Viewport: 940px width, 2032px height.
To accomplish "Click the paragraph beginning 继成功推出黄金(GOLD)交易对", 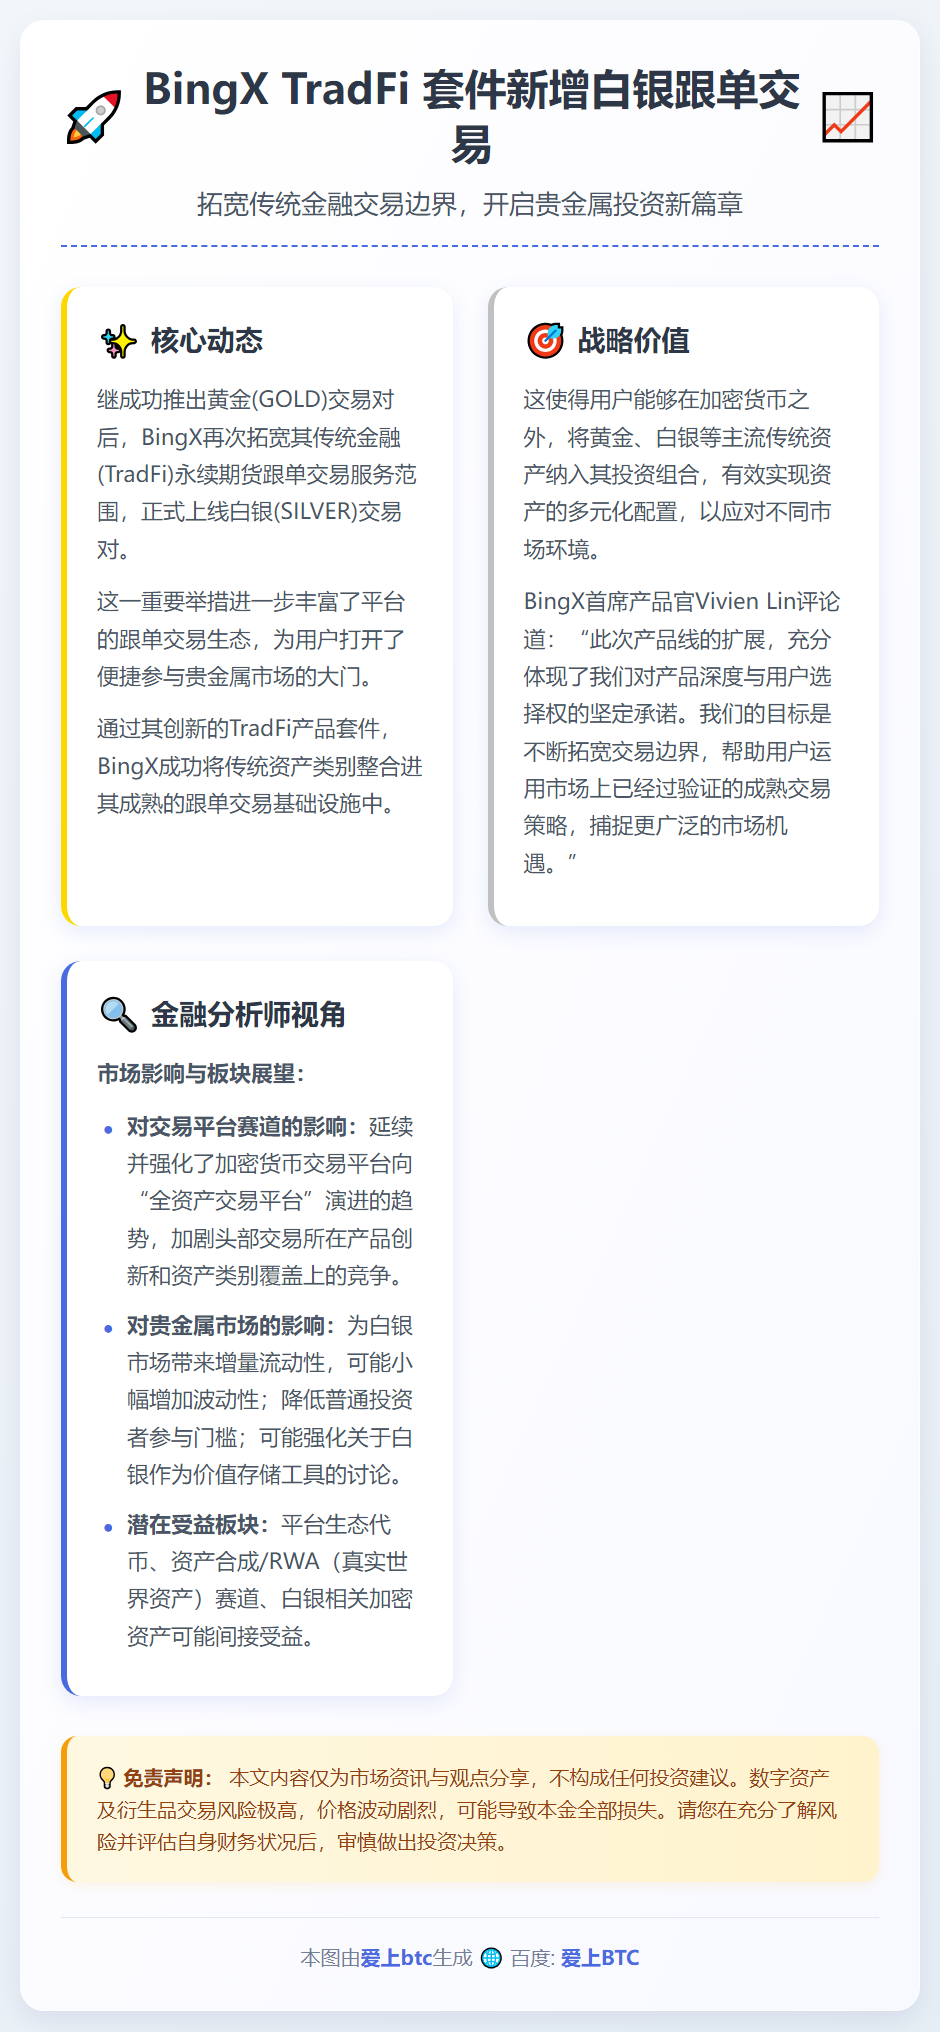I will coord(257,474).
